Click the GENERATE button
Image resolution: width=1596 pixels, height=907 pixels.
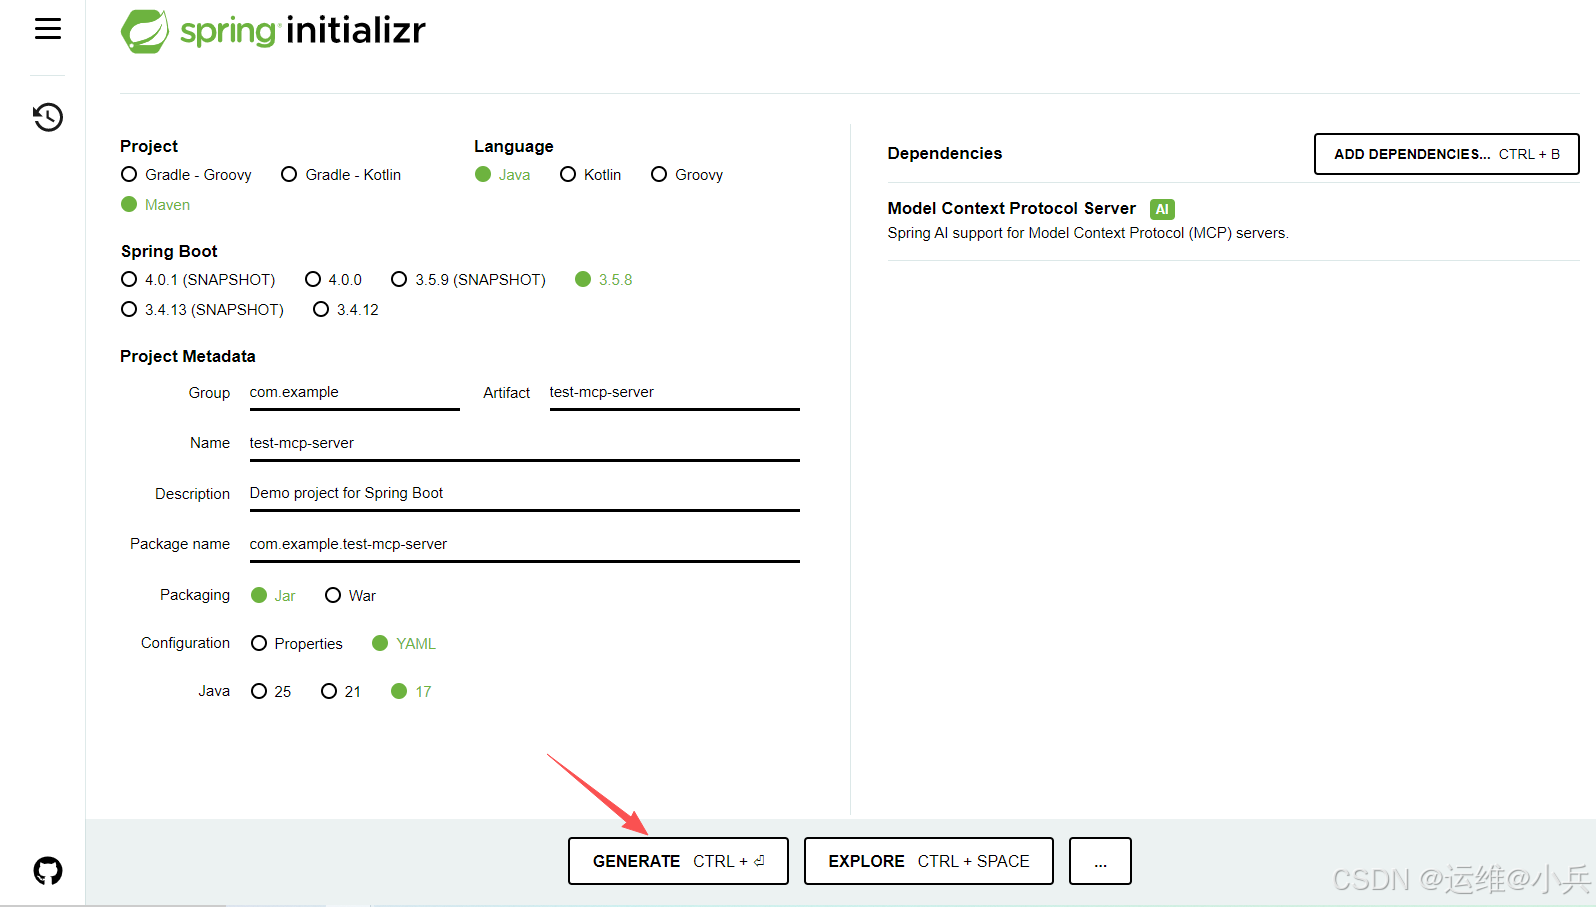pos(678,861)
